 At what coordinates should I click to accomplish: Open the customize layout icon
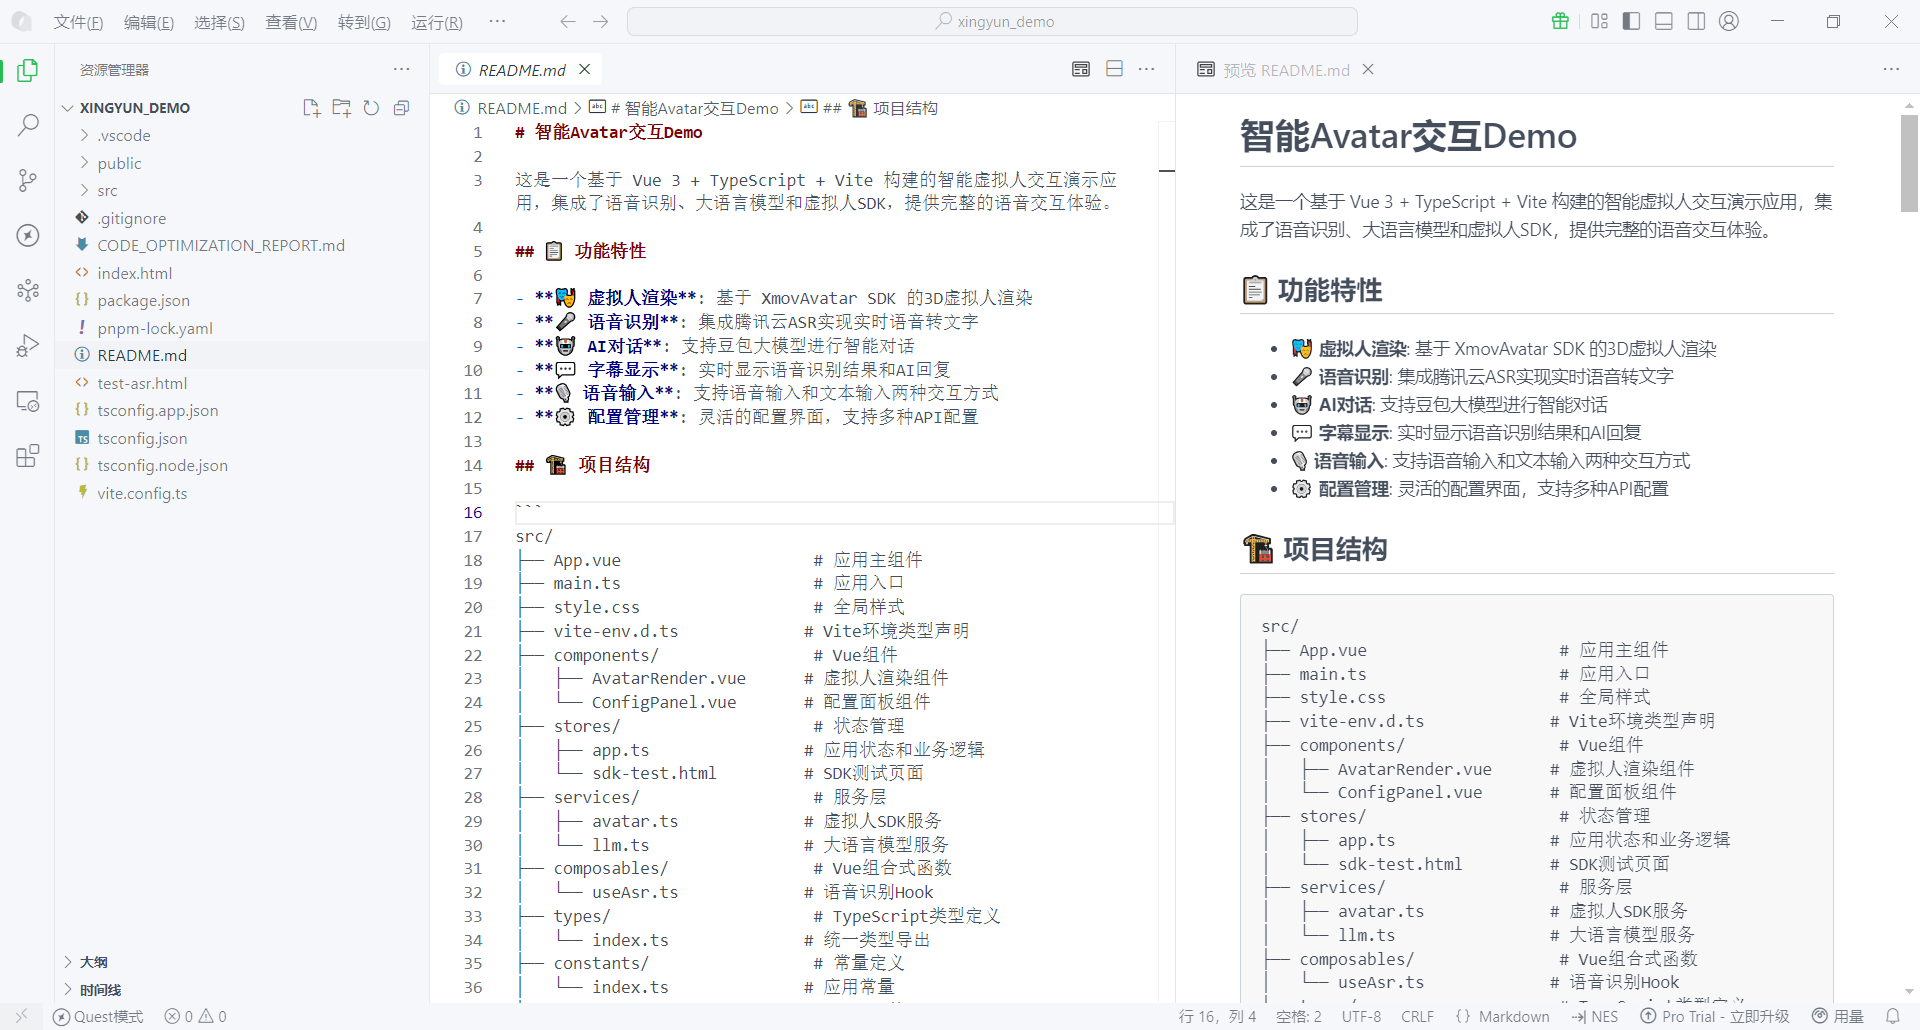[x=1599, y=21]
